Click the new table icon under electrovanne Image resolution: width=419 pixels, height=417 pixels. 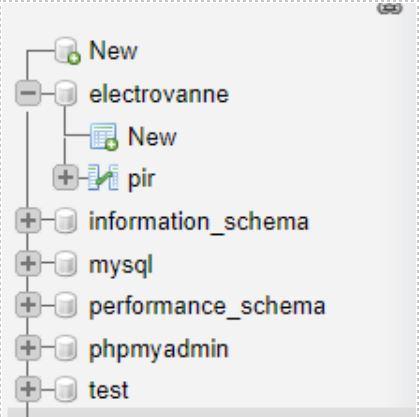click(x=104, y=137)
